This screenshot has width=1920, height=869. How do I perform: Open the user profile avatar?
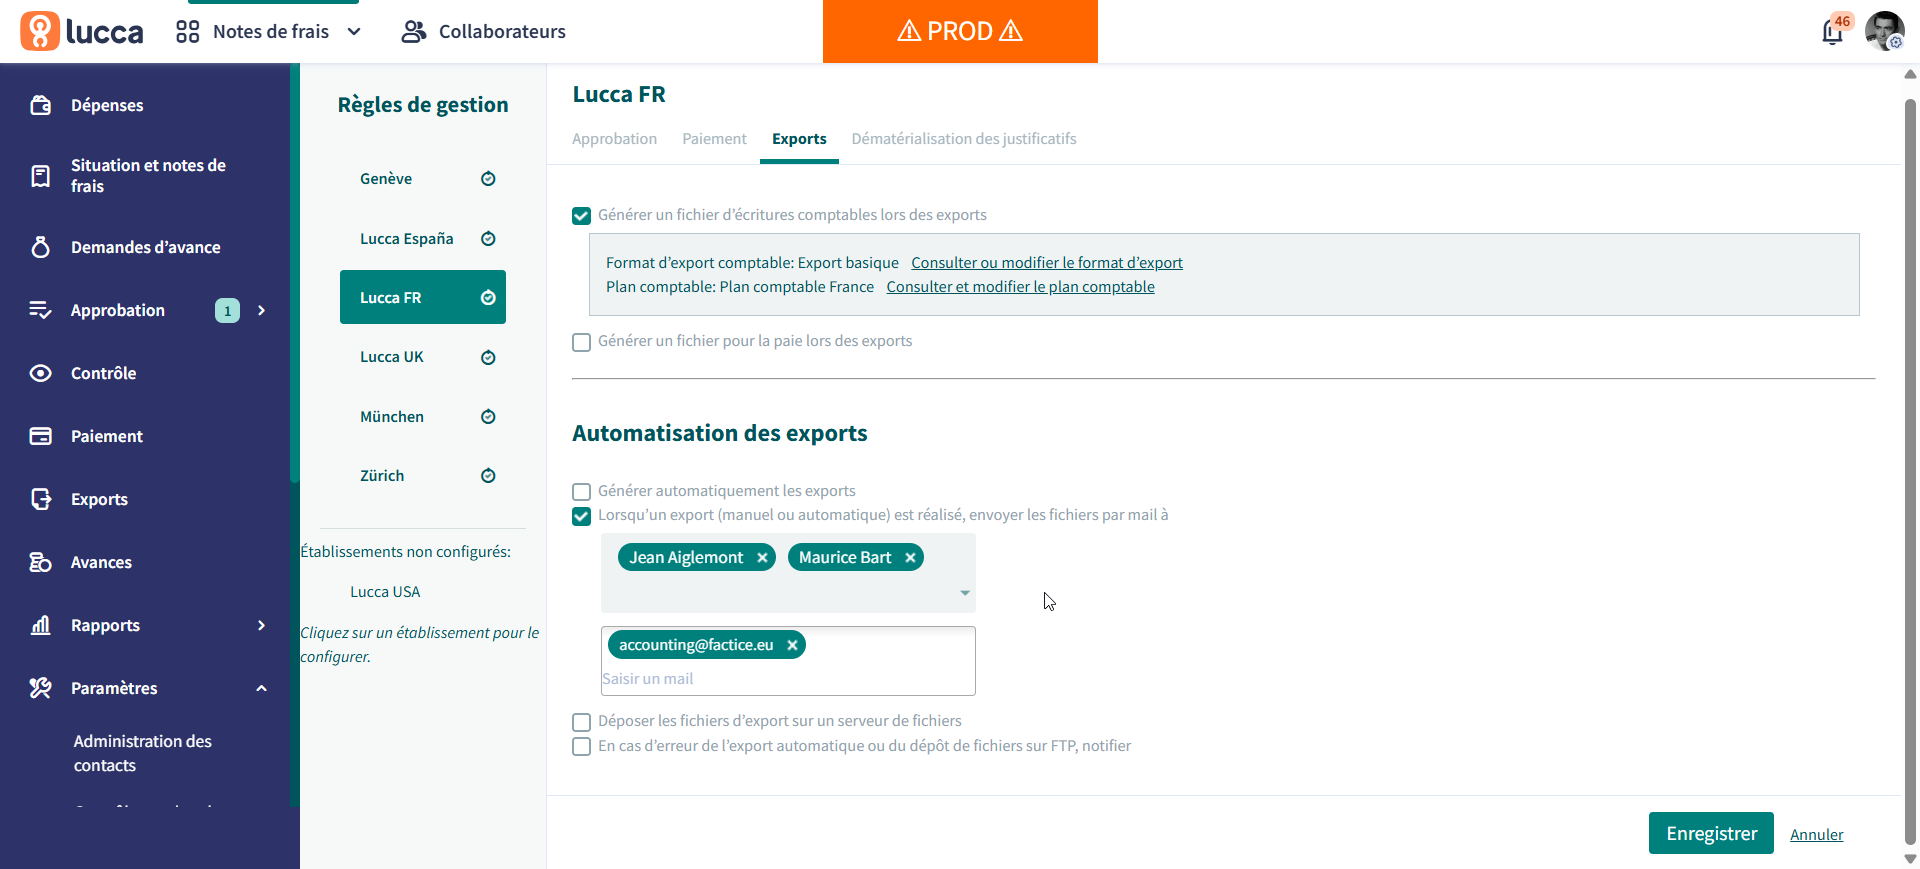[1884, 31]
